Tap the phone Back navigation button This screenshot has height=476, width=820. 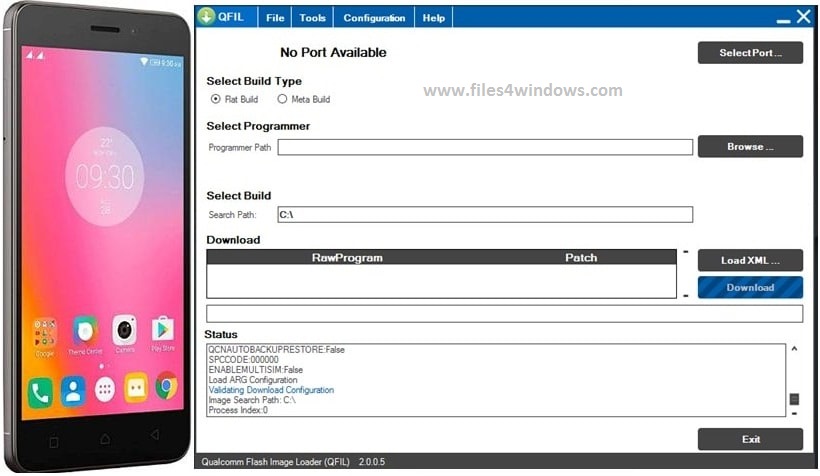155,435
